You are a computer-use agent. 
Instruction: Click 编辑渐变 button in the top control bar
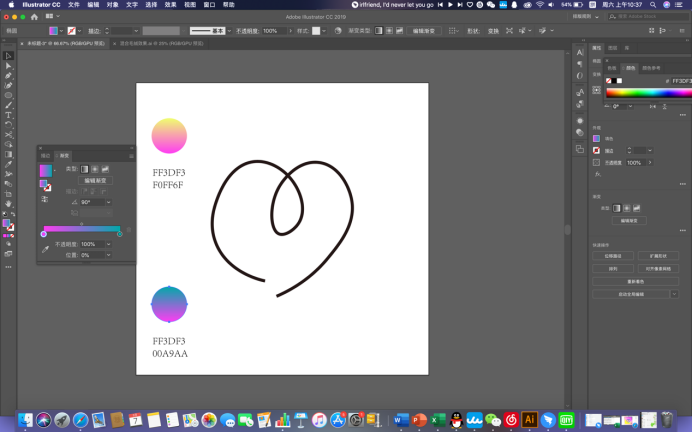tap(424, 31)
